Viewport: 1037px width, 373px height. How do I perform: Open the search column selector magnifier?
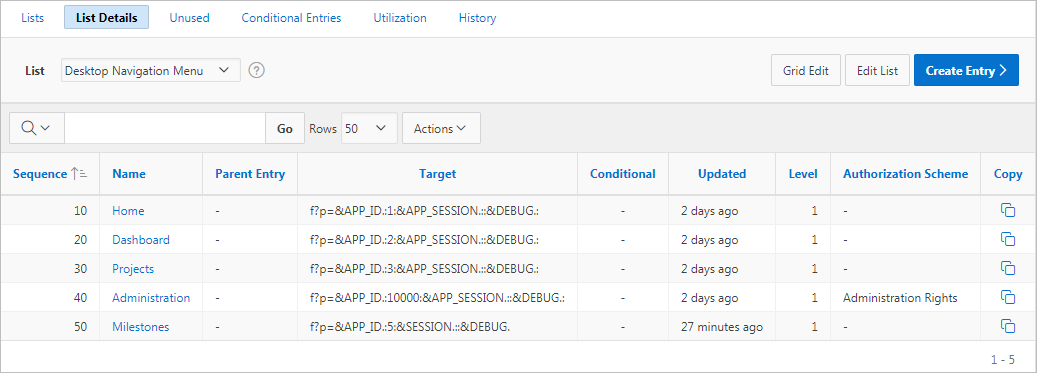[36, 128]
